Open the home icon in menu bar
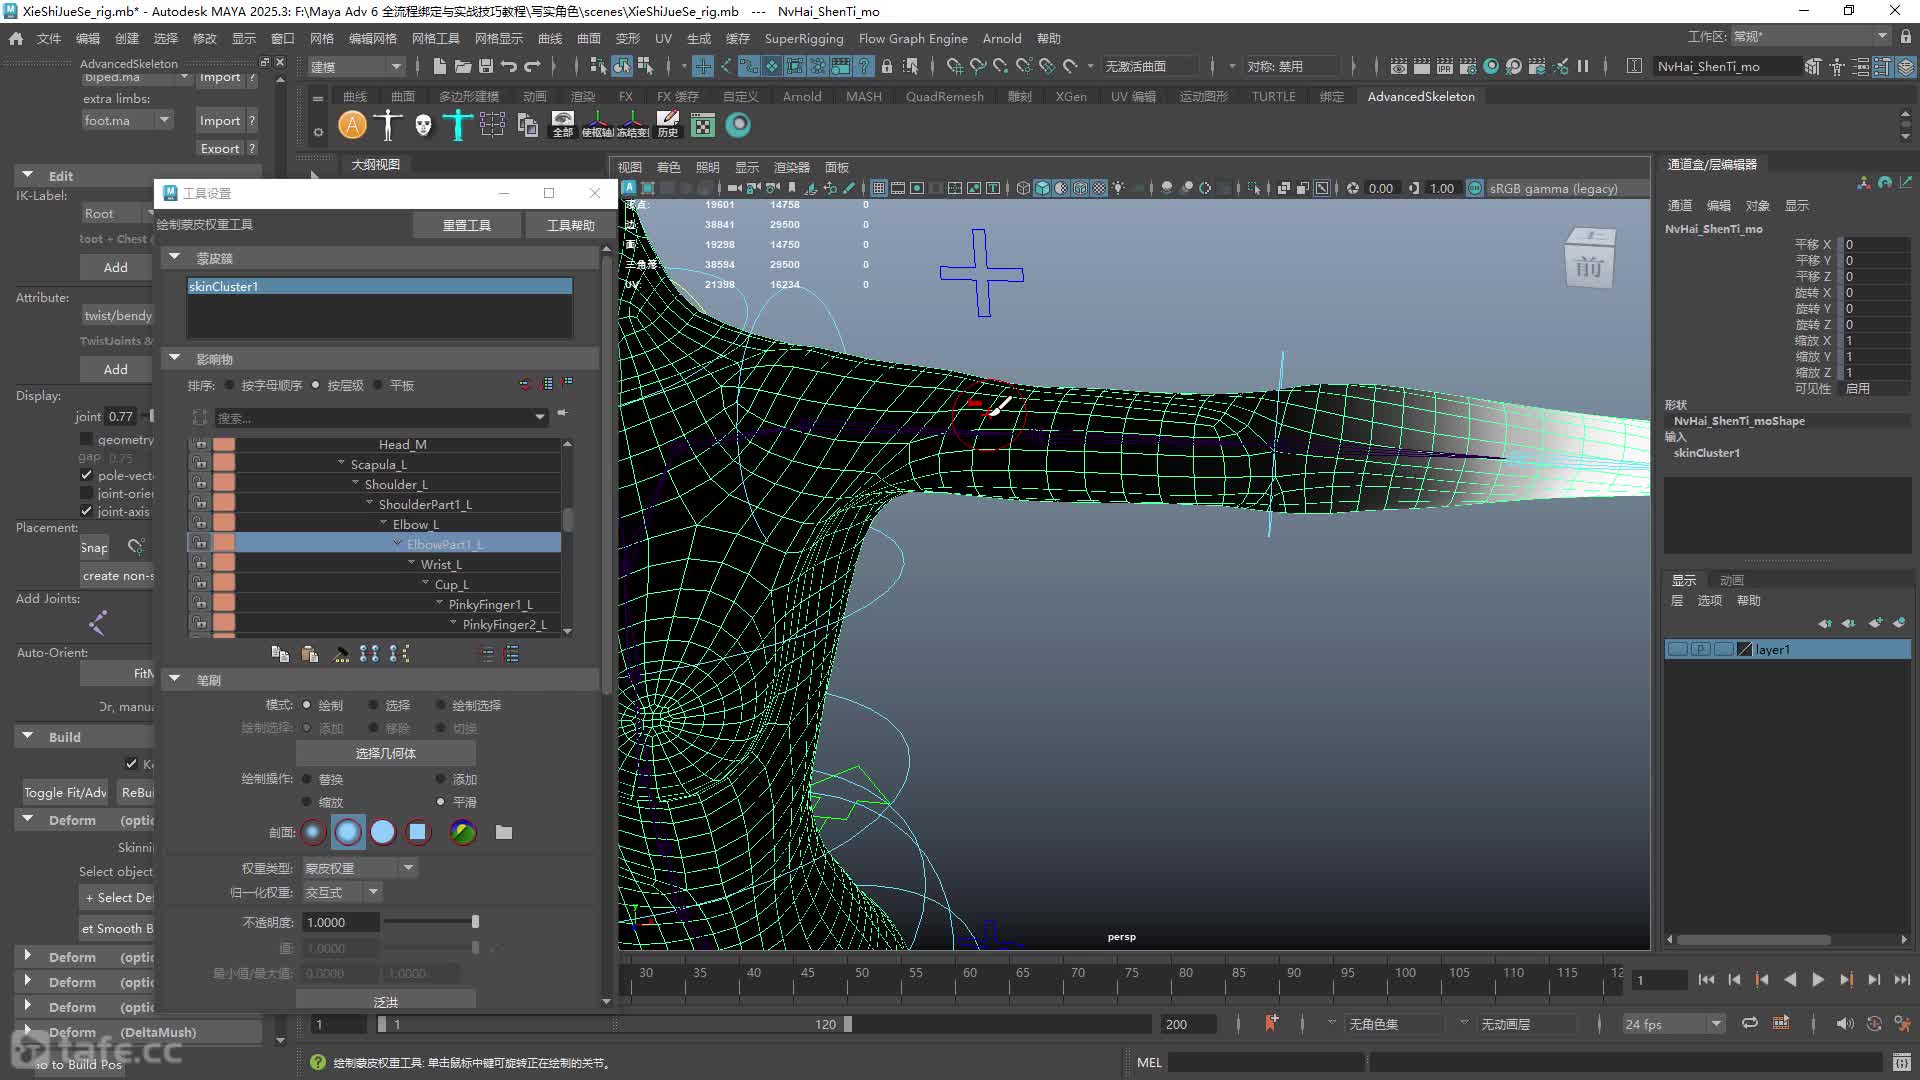 (16, 38)
